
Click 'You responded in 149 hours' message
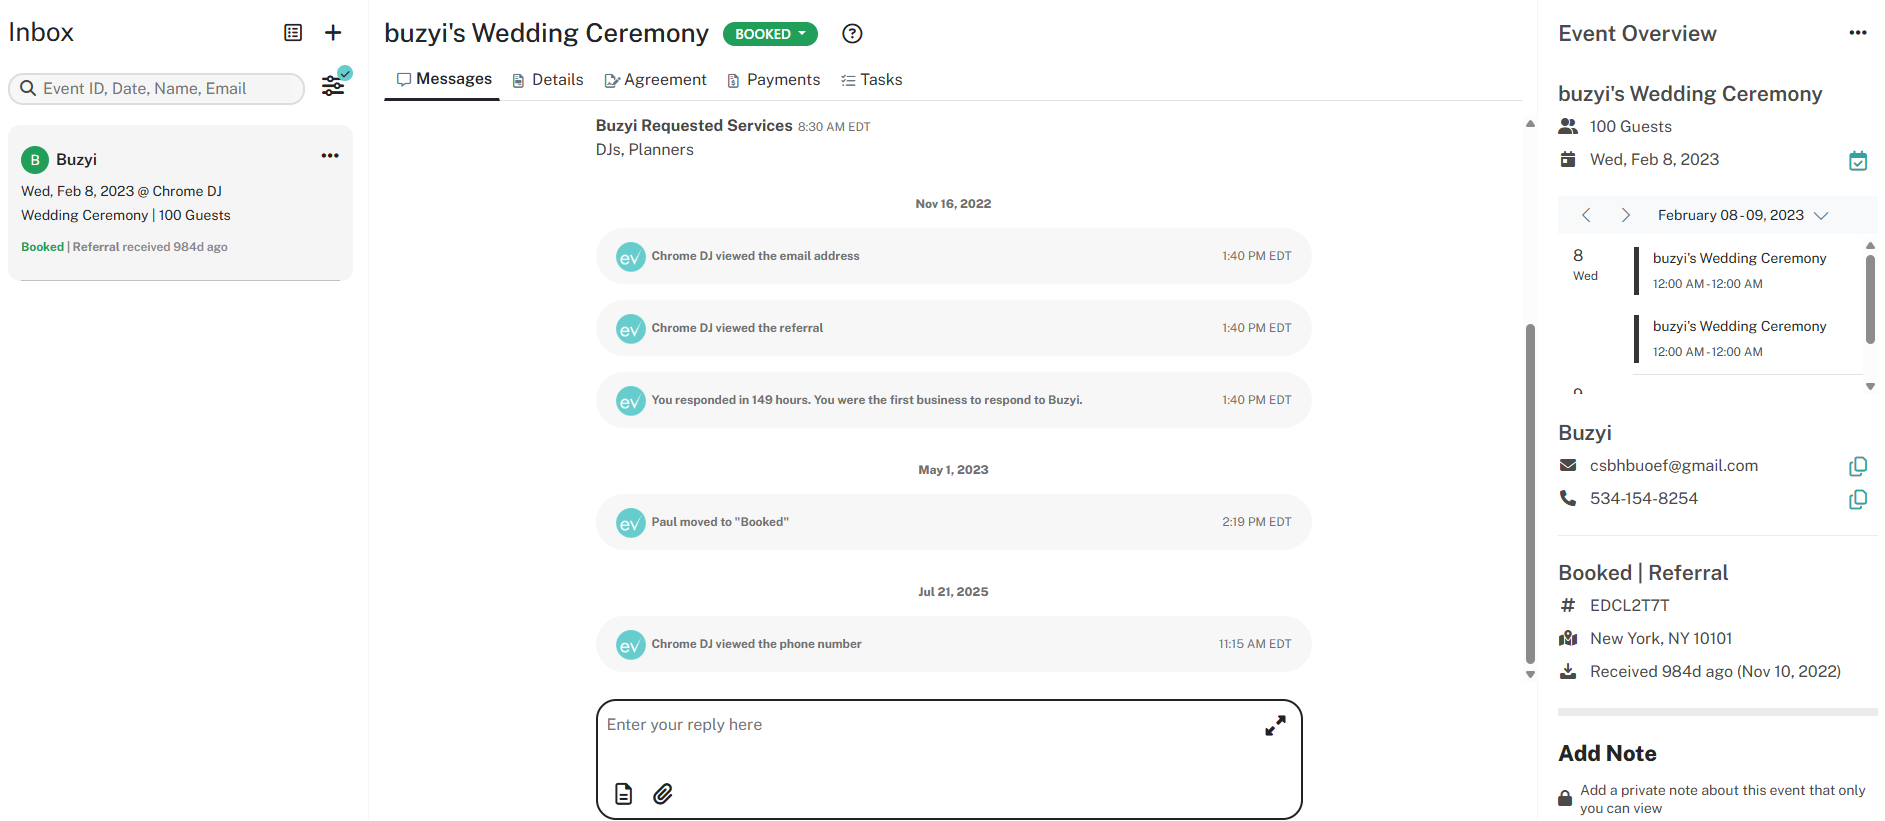pyautogui.click(x=953, y=400)
